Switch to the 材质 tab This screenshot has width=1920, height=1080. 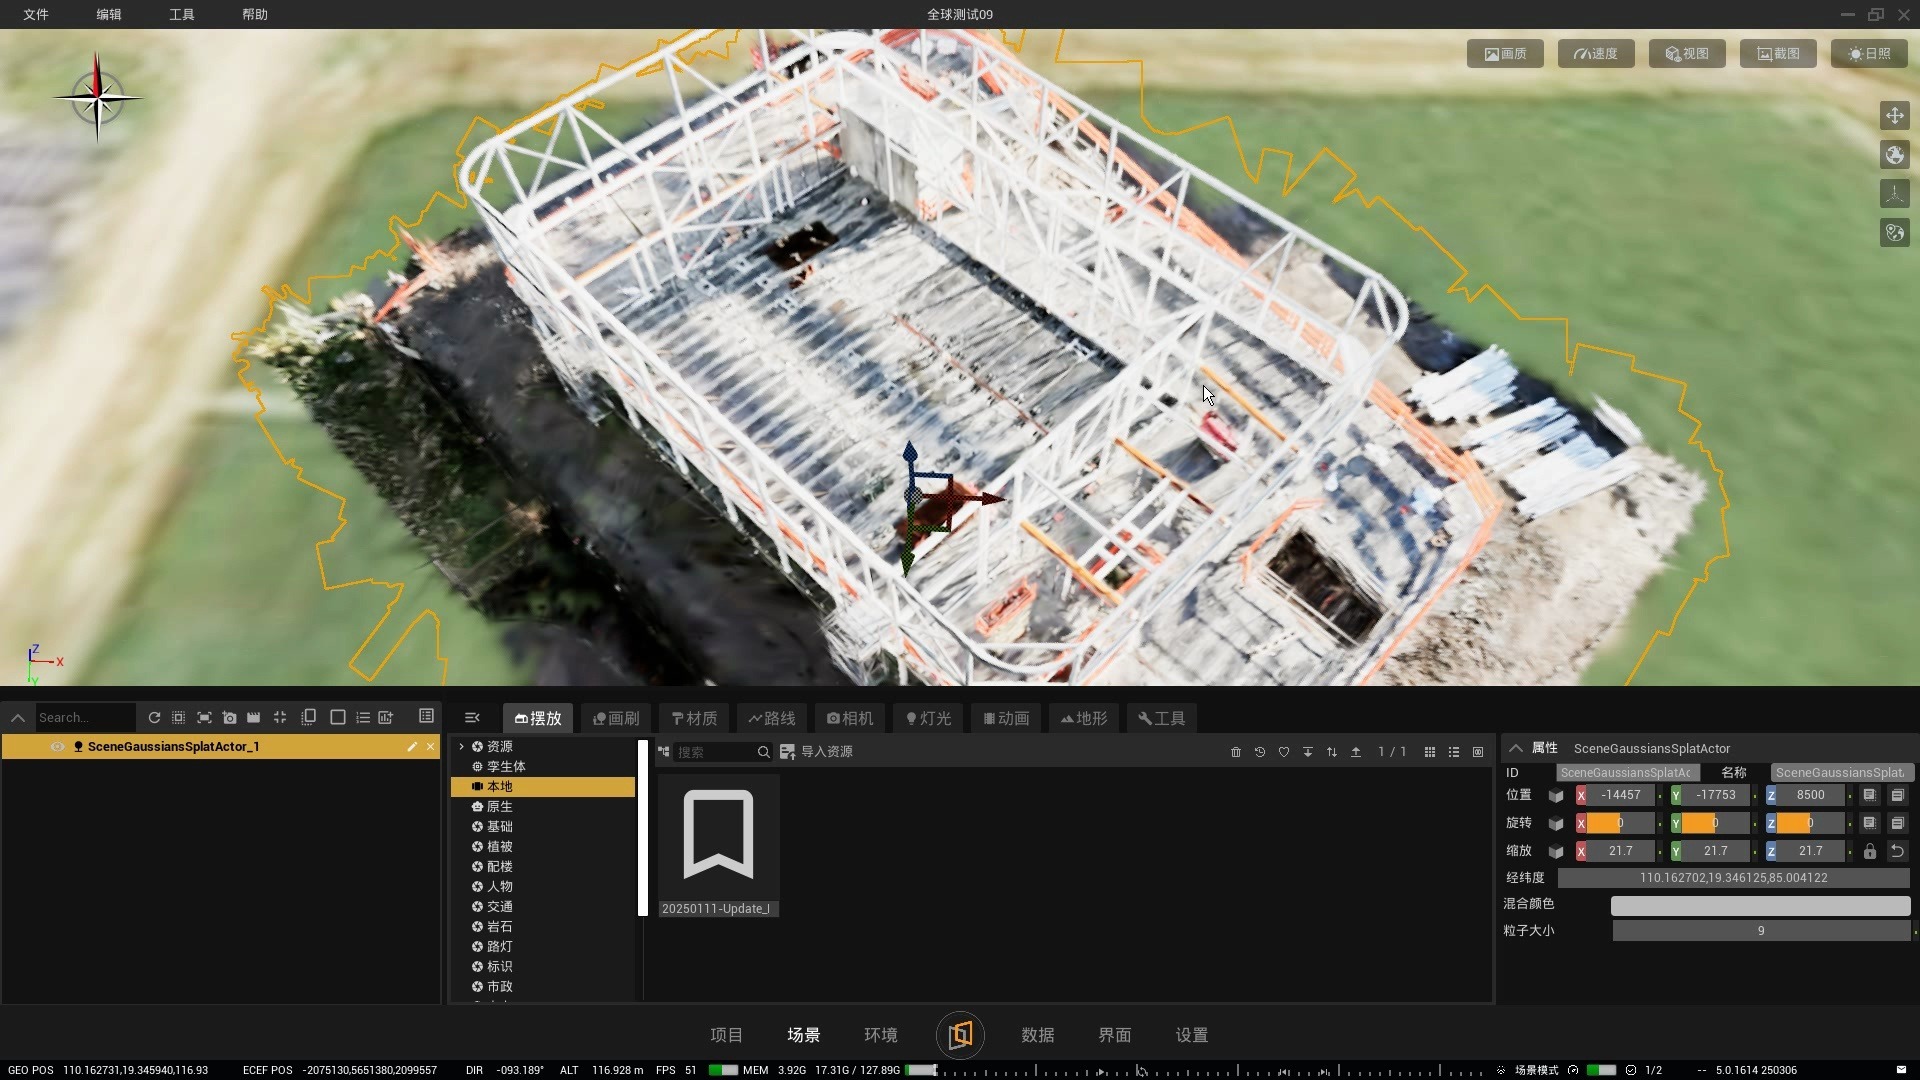pos(694,718)
